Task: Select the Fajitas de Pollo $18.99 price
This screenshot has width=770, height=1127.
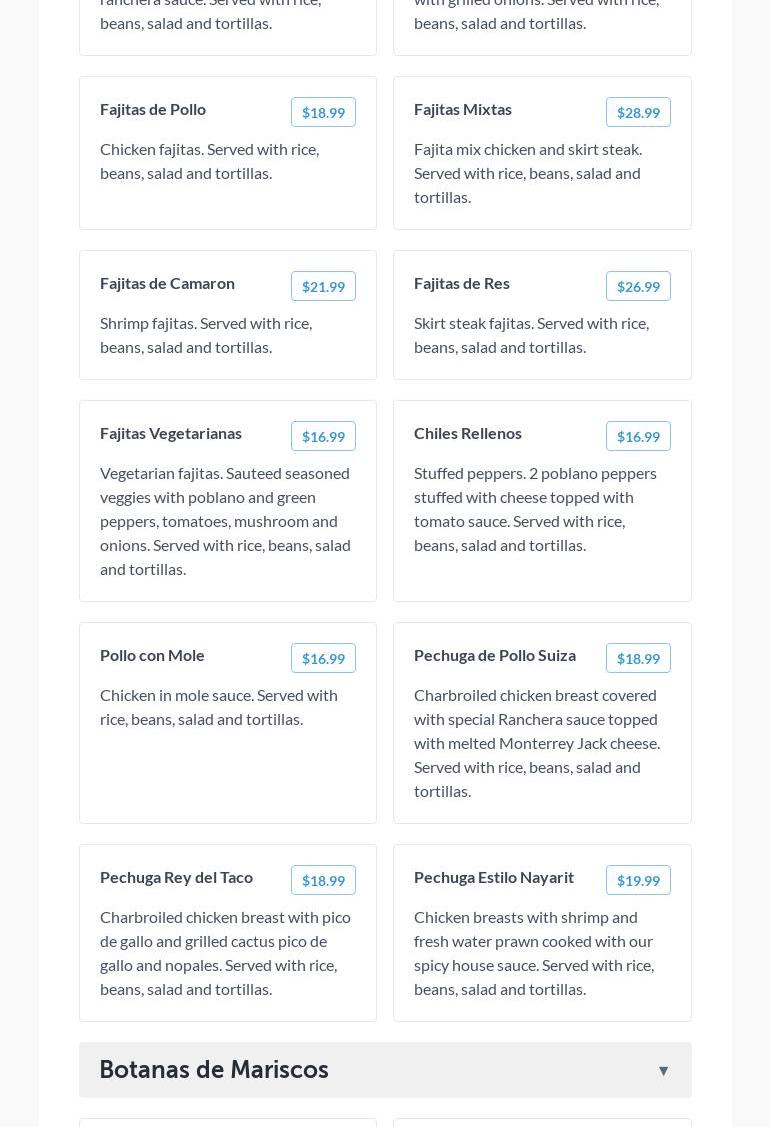Action: [x=323, y=112]
